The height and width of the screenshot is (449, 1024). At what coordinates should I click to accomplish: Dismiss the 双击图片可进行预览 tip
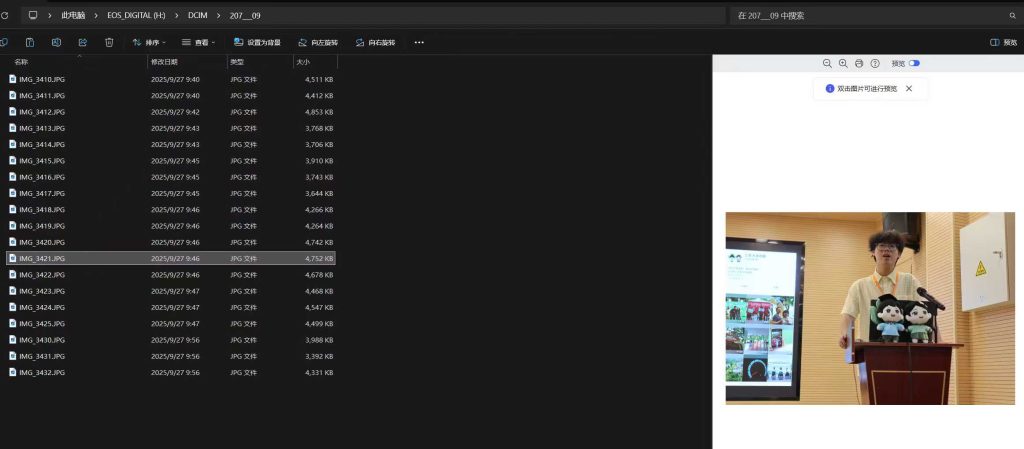[909, 88]
